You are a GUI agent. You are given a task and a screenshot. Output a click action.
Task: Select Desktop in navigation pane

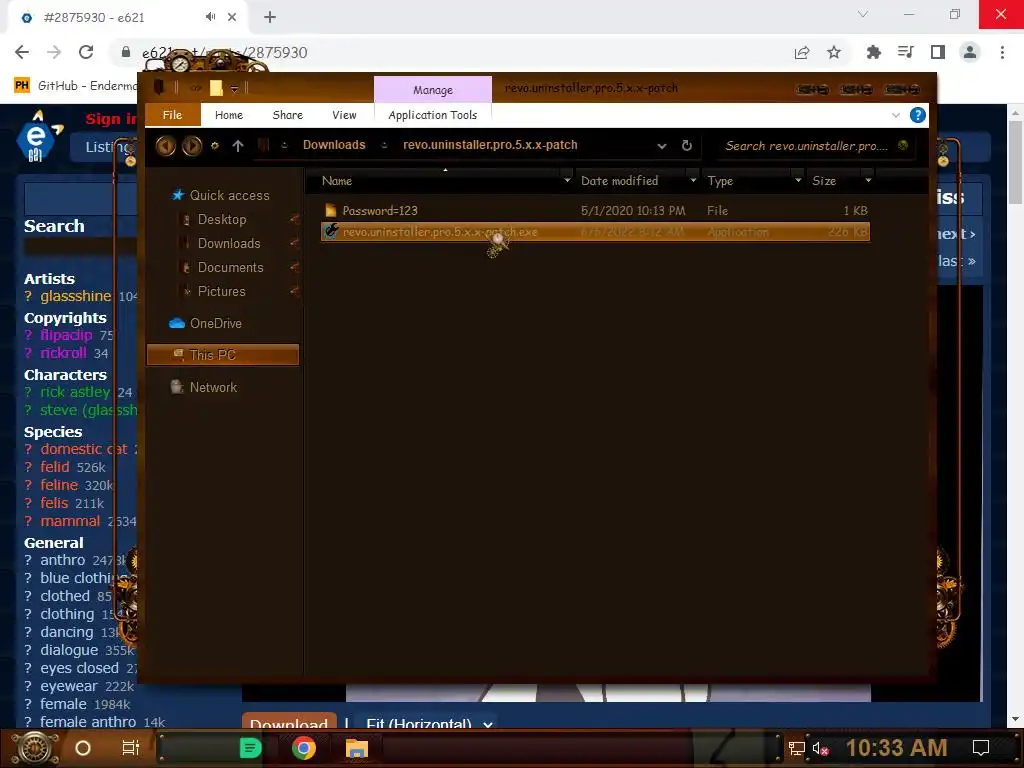[222, 219]
